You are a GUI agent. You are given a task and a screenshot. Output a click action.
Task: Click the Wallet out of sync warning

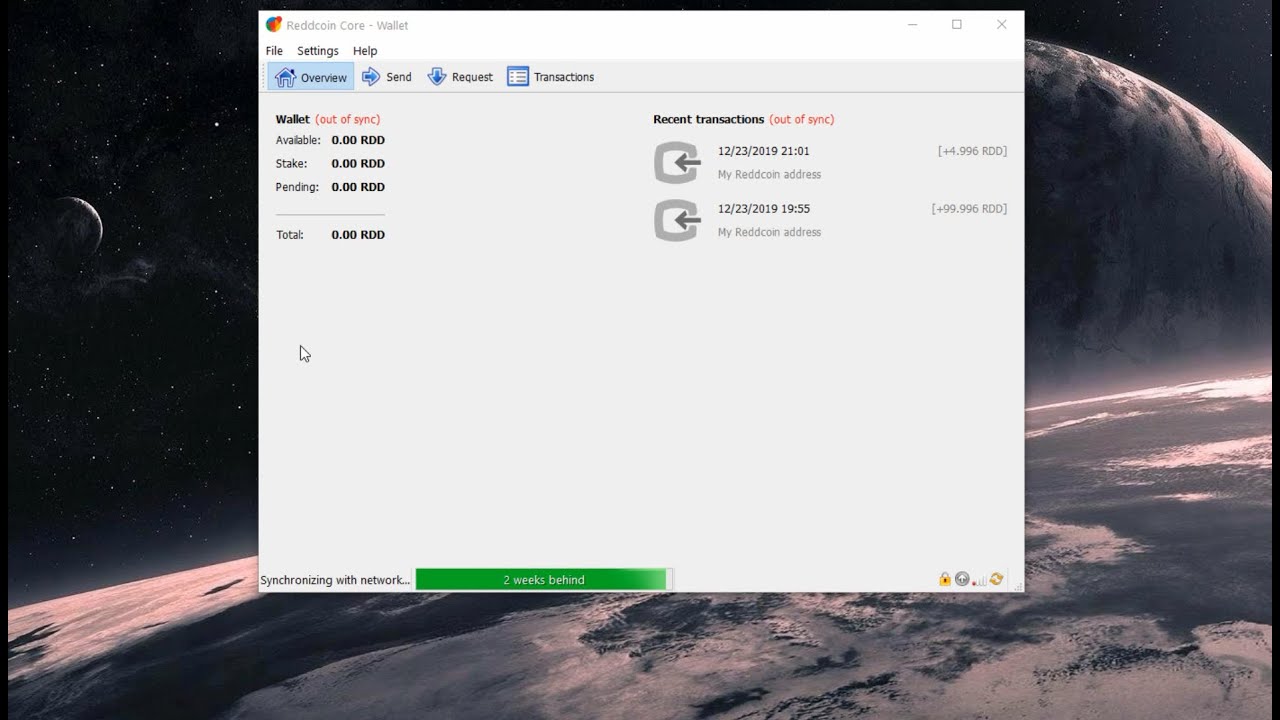click(348, 120)
